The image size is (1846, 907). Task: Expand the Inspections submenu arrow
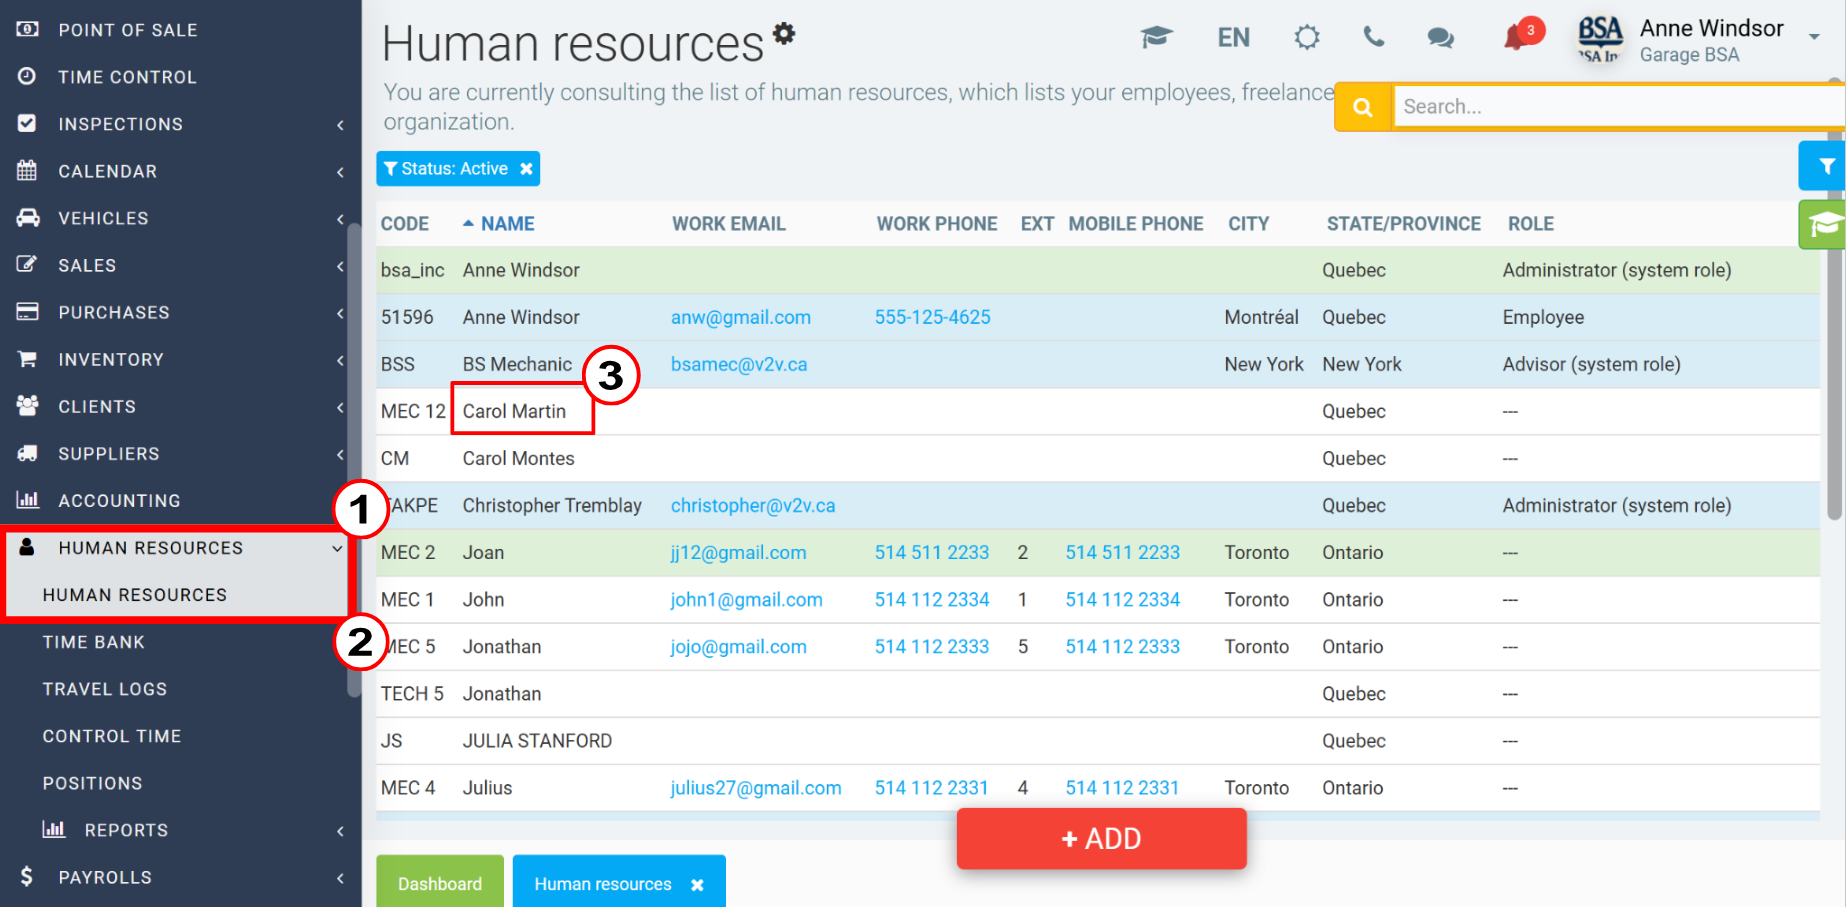point(340,125)
